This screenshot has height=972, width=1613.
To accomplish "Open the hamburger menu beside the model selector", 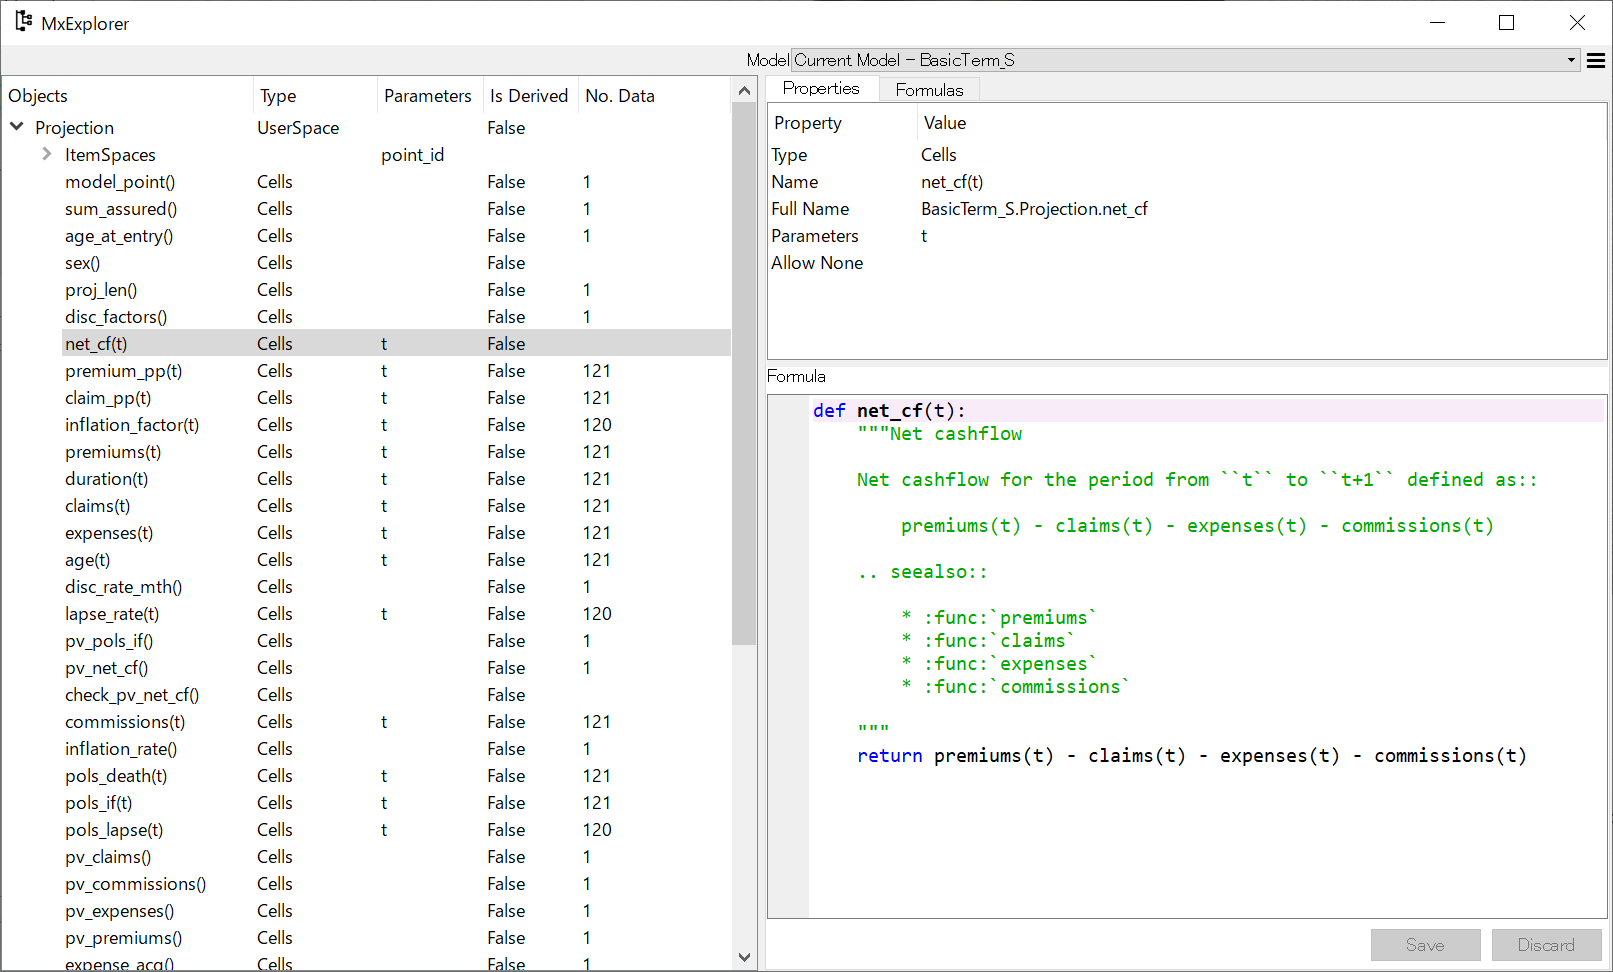I will [1596, 61].
